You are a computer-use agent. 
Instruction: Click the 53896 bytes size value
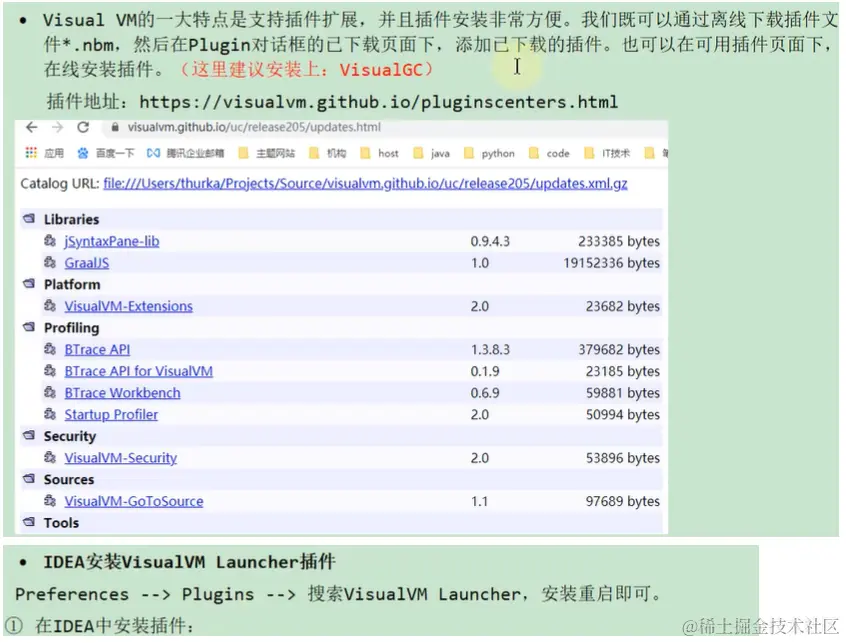tap(623, 458)
